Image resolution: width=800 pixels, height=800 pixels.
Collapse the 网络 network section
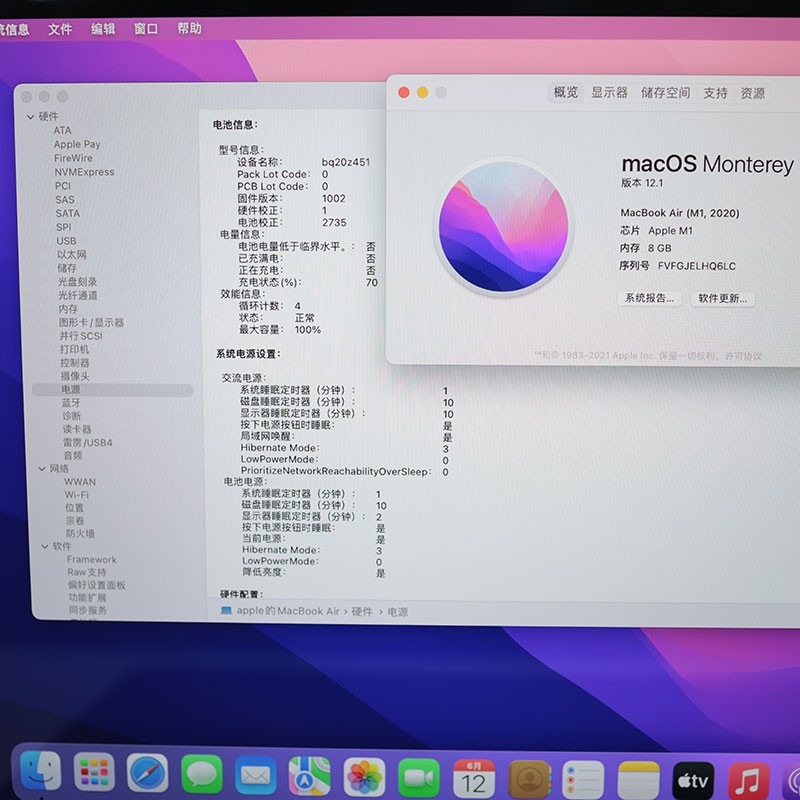[x=40, y=467]
